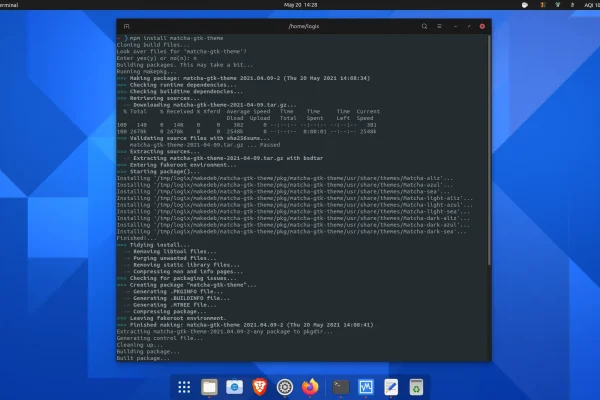Click the 'Enter yes(y) or no(n)' prompt line
600x400 pixels.
pos(157,58)
